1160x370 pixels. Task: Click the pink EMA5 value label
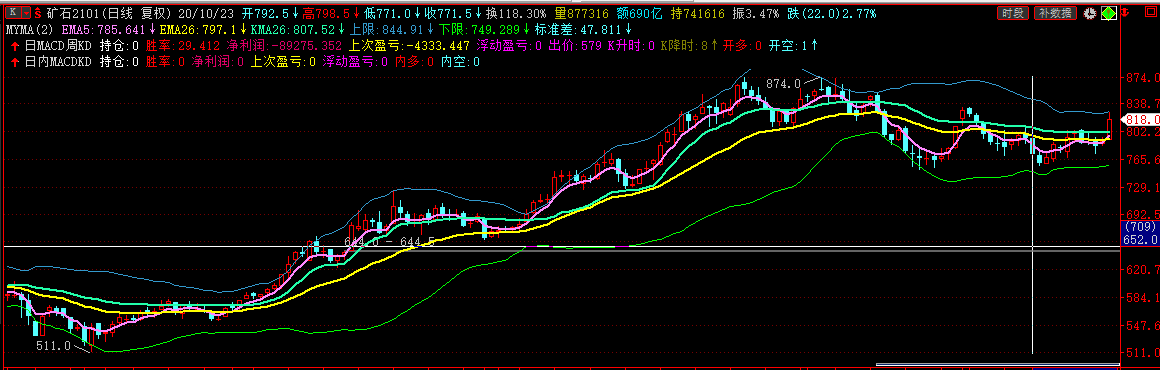coord(103,30)
